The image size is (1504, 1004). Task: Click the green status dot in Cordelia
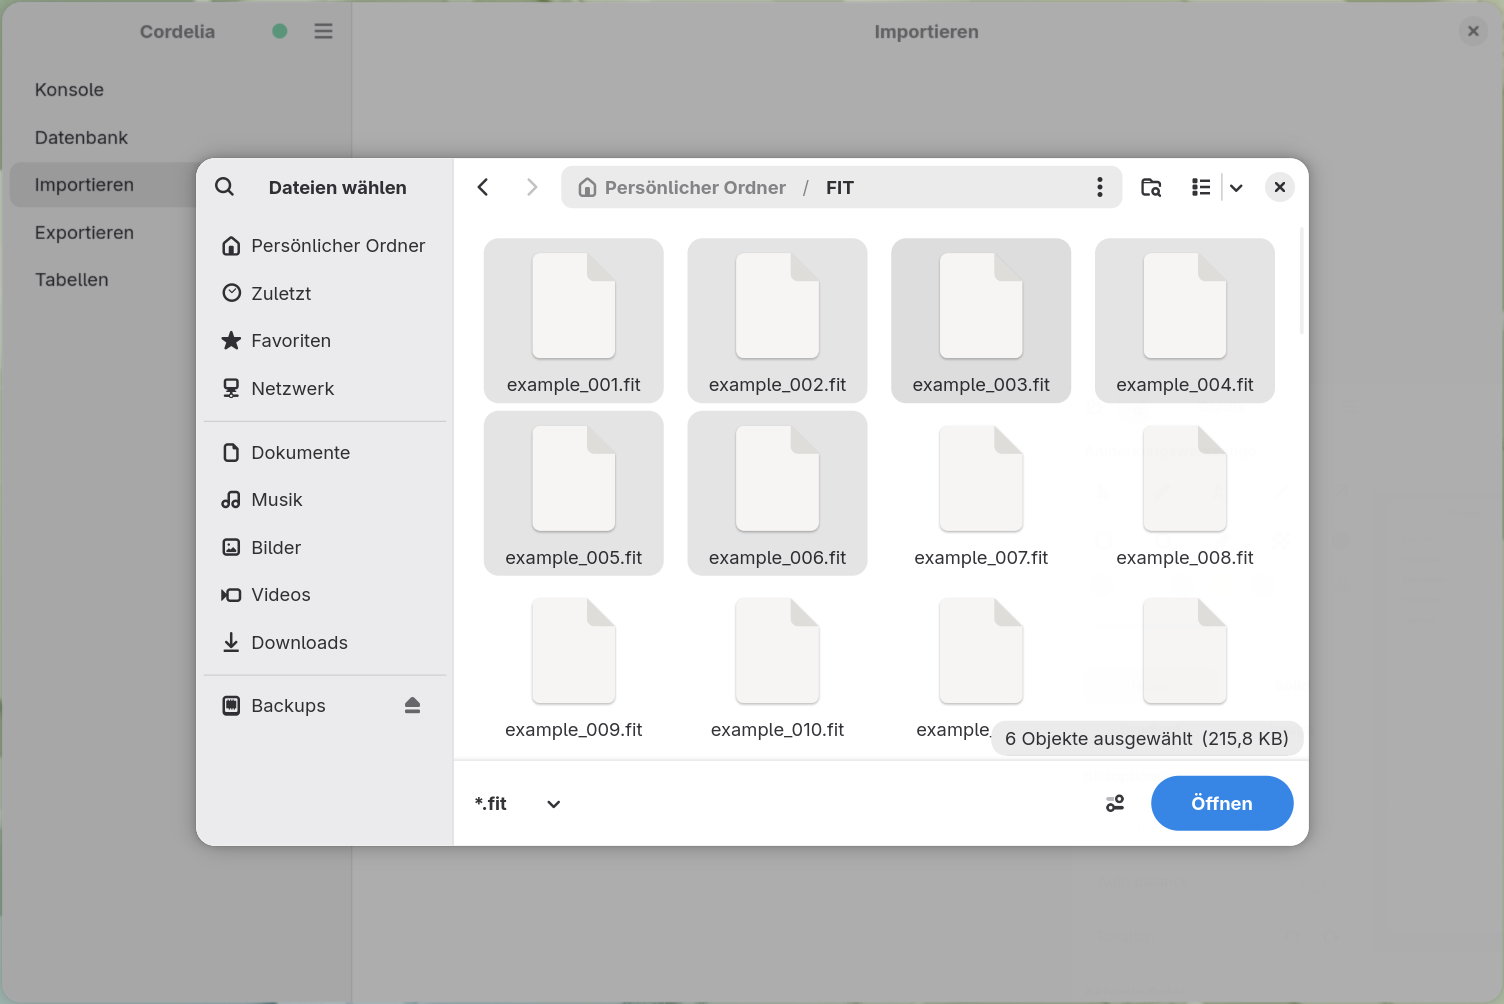(x=280, y=31)
